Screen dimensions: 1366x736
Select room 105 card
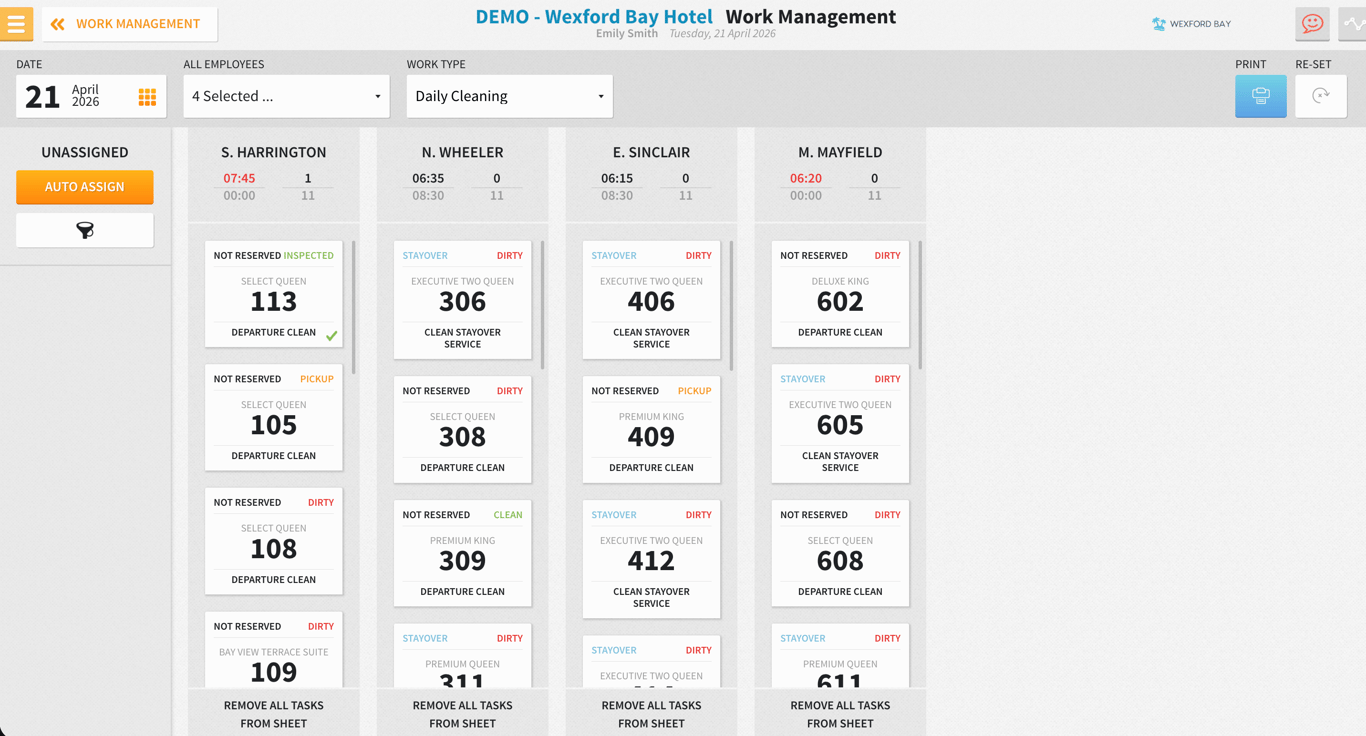tap(273, 417)
